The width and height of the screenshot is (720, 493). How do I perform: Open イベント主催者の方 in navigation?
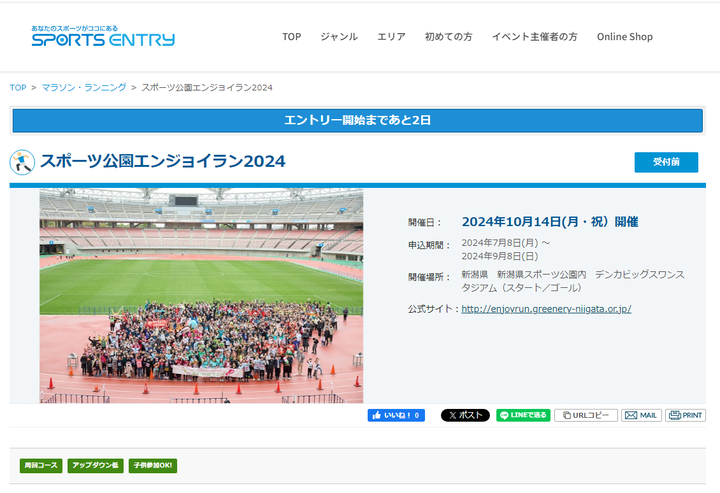click(534, 37)
